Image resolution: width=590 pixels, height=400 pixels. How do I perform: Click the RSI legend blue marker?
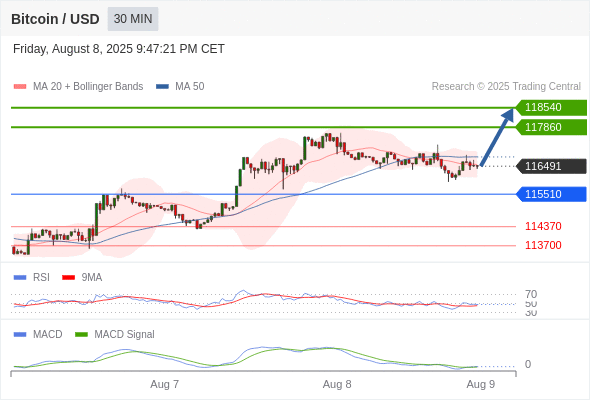pyautogui.click(x=20, y=278)
